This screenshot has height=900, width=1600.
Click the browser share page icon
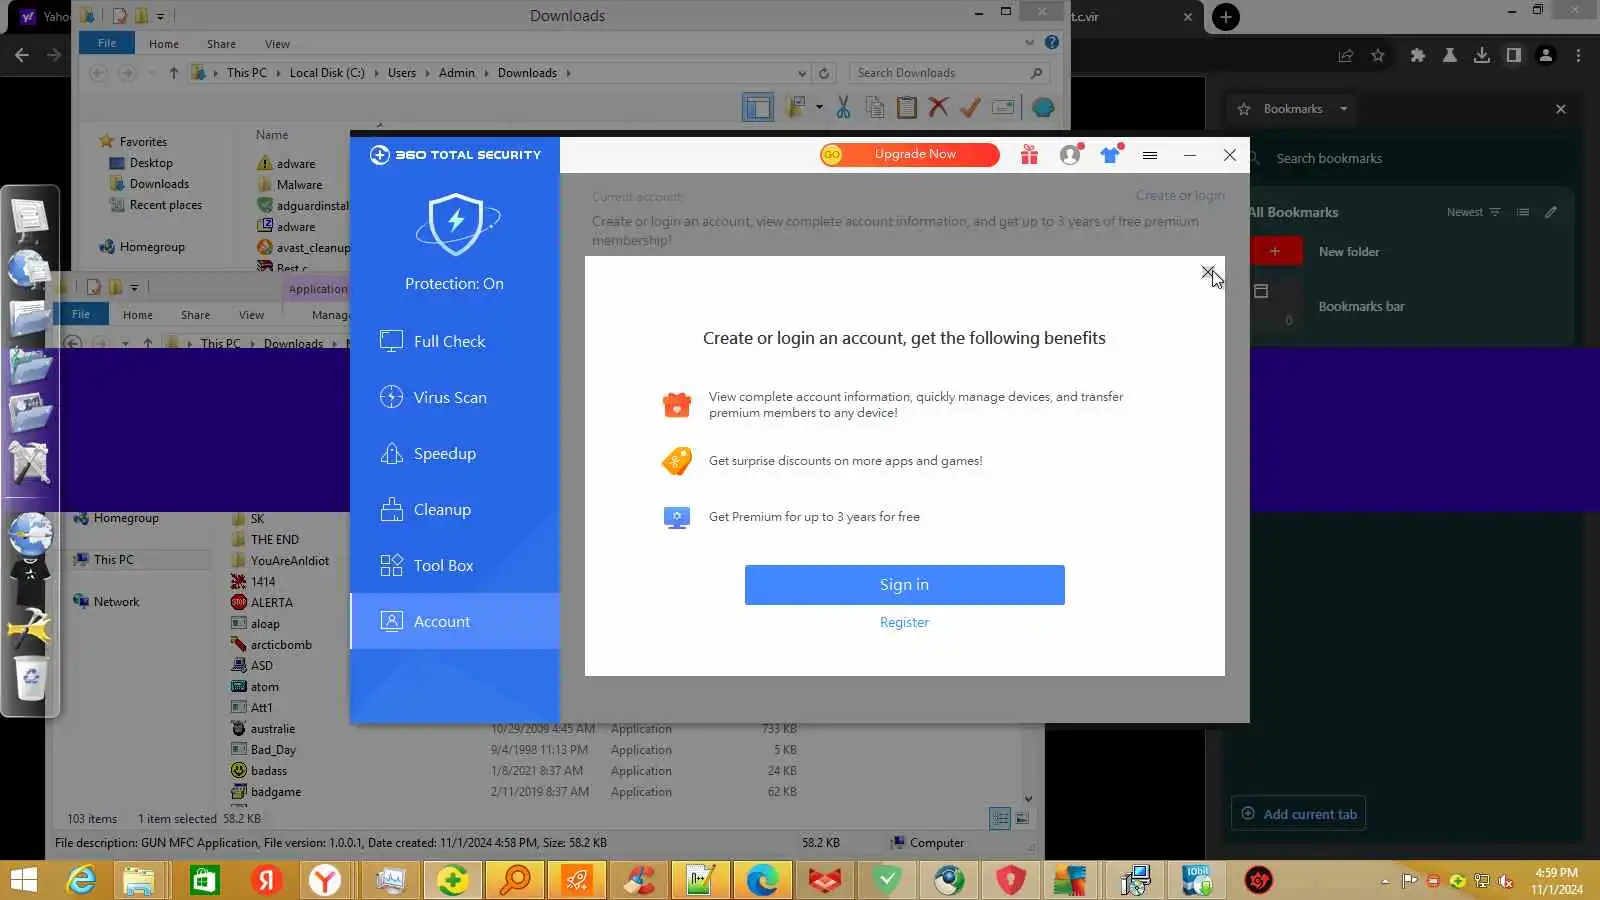(1346, 56)
